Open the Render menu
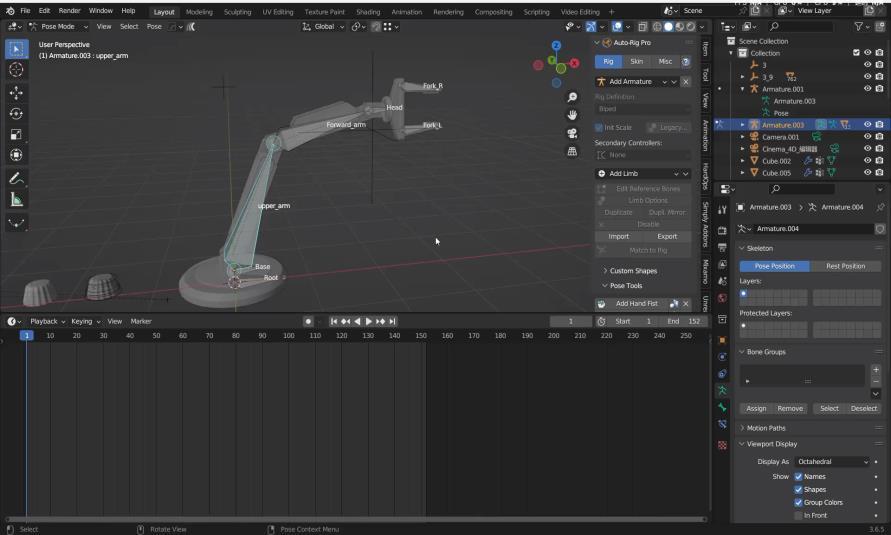Viewport: 891px width, 535px height. tap(69, 11)
